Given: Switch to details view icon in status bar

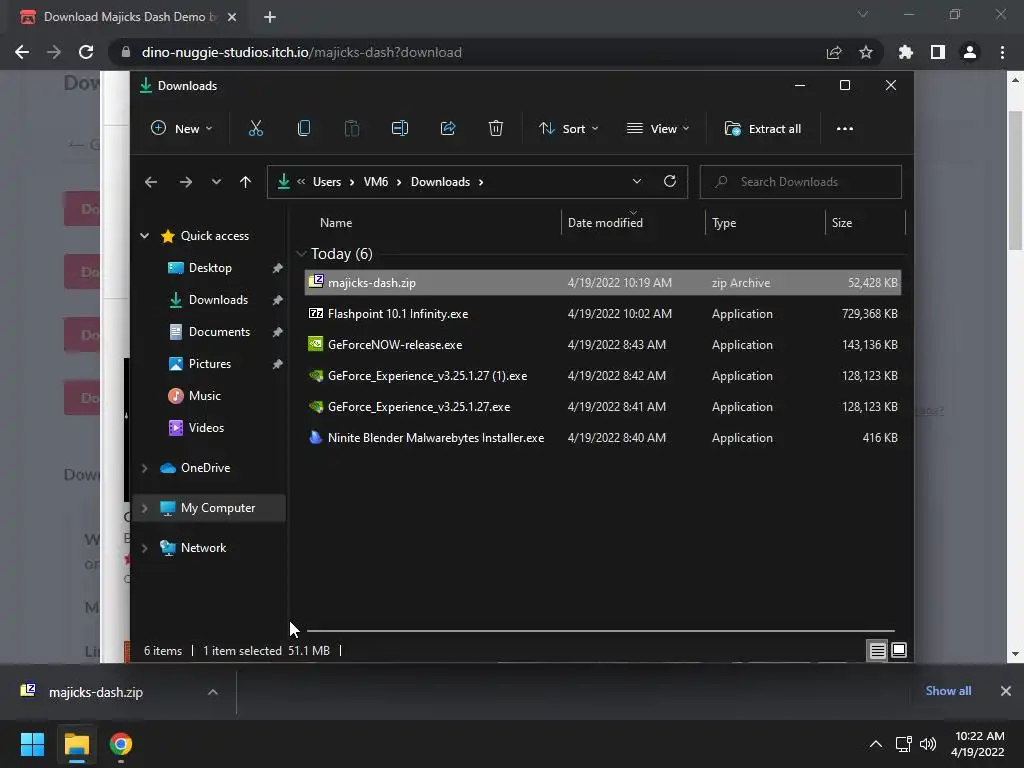Looking at the screenshot, I should [877, 650].
